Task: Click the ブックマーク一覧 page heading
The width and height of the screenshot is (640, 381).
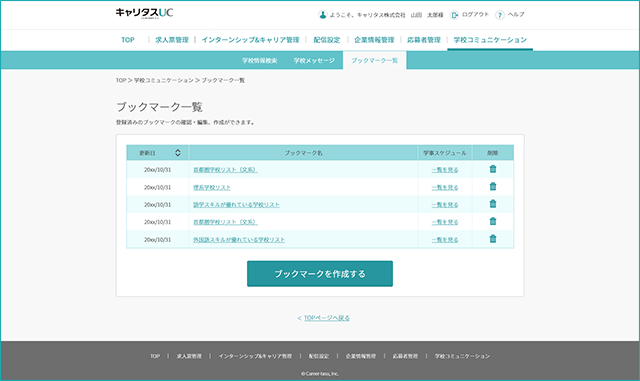Action: click(159, 107)
